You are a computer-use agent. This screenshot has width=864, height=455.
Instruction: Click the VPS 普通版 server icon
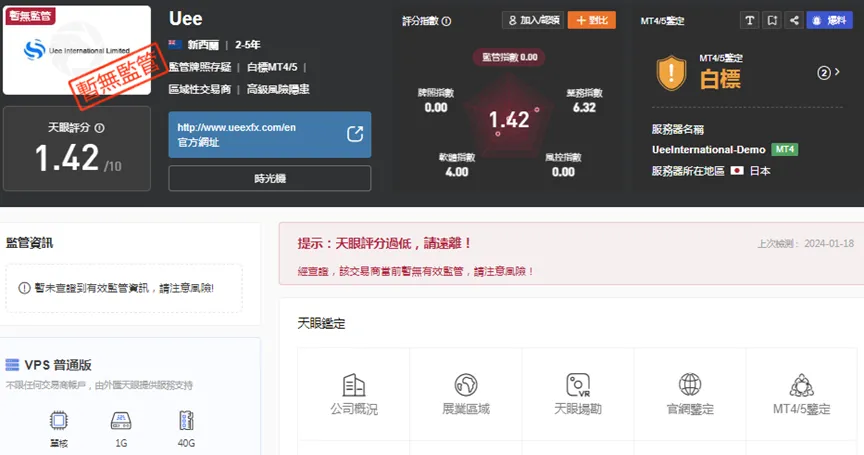point(12,365)
